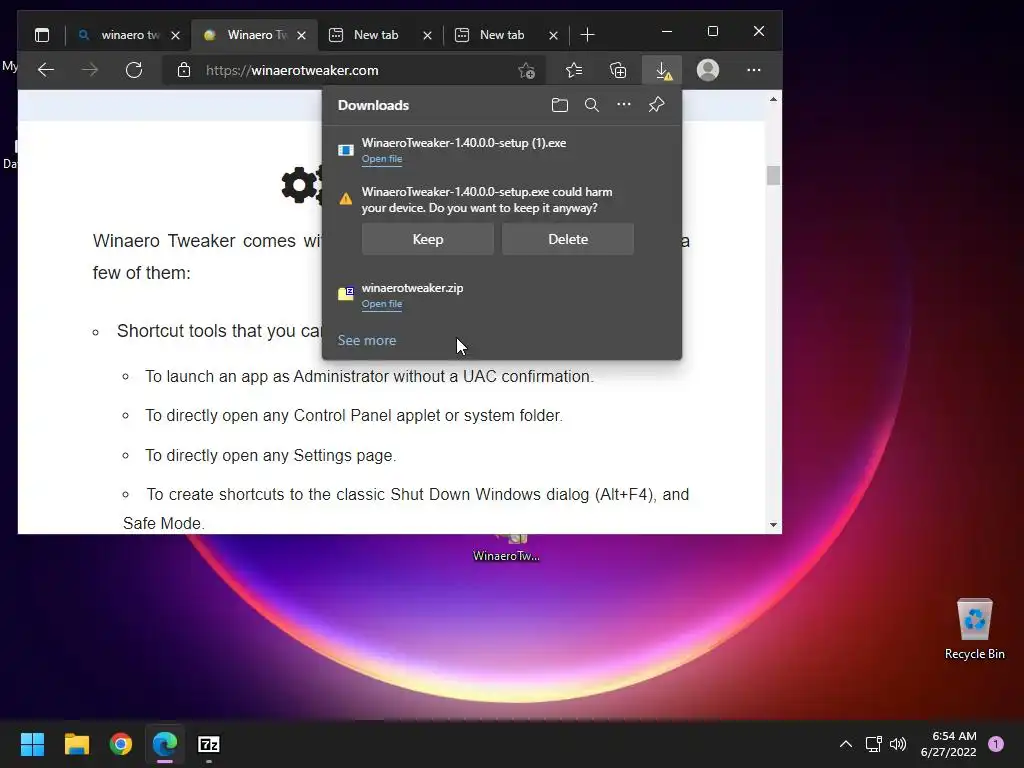Show hidden system tray icons

[x=846, y=744]
